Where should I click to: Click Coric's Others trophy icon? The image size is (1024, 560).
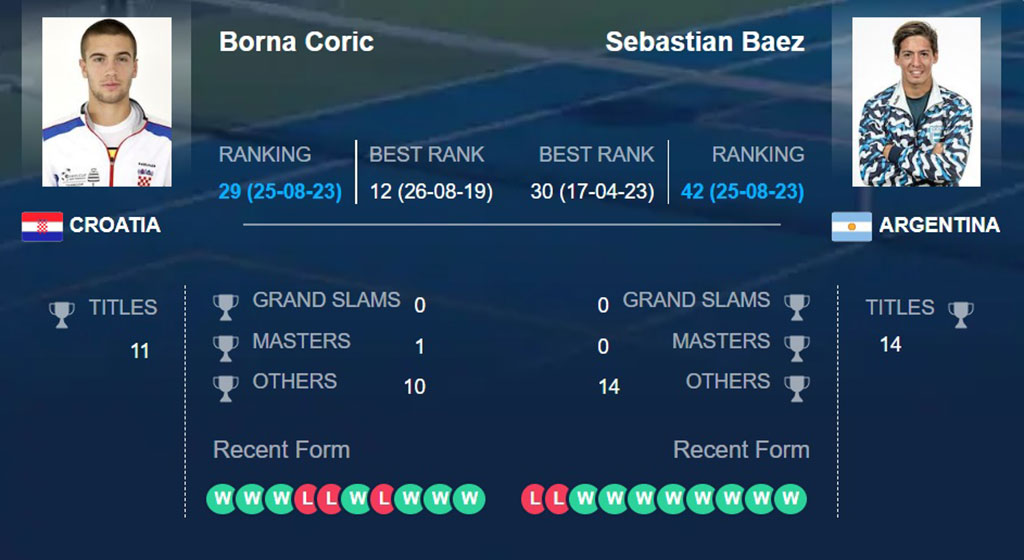[x=225, y=389]
